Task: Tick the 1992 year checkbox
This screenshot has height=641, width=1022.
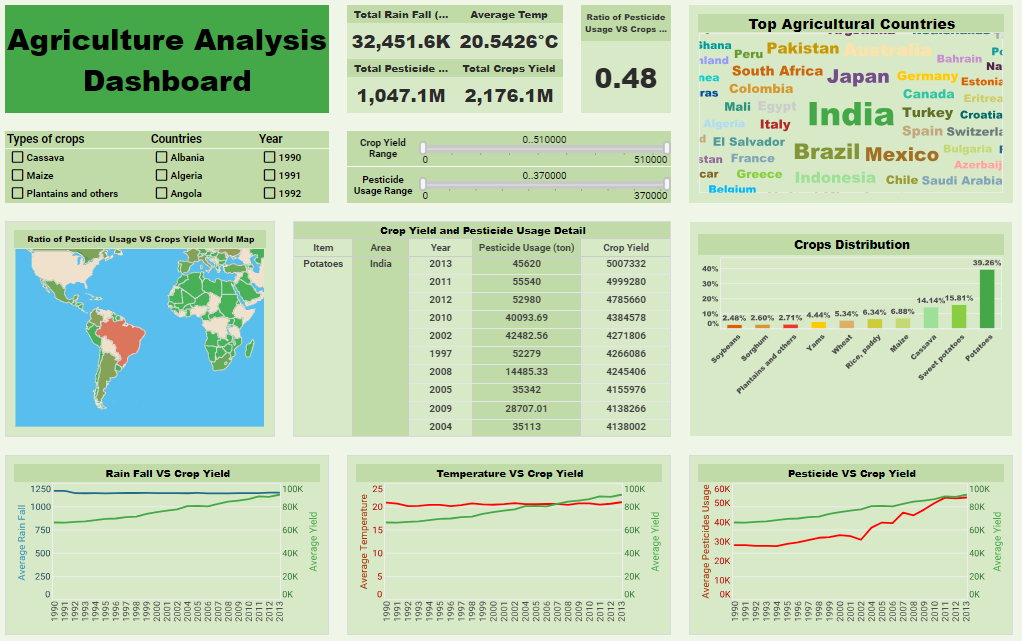Action: 269,193
